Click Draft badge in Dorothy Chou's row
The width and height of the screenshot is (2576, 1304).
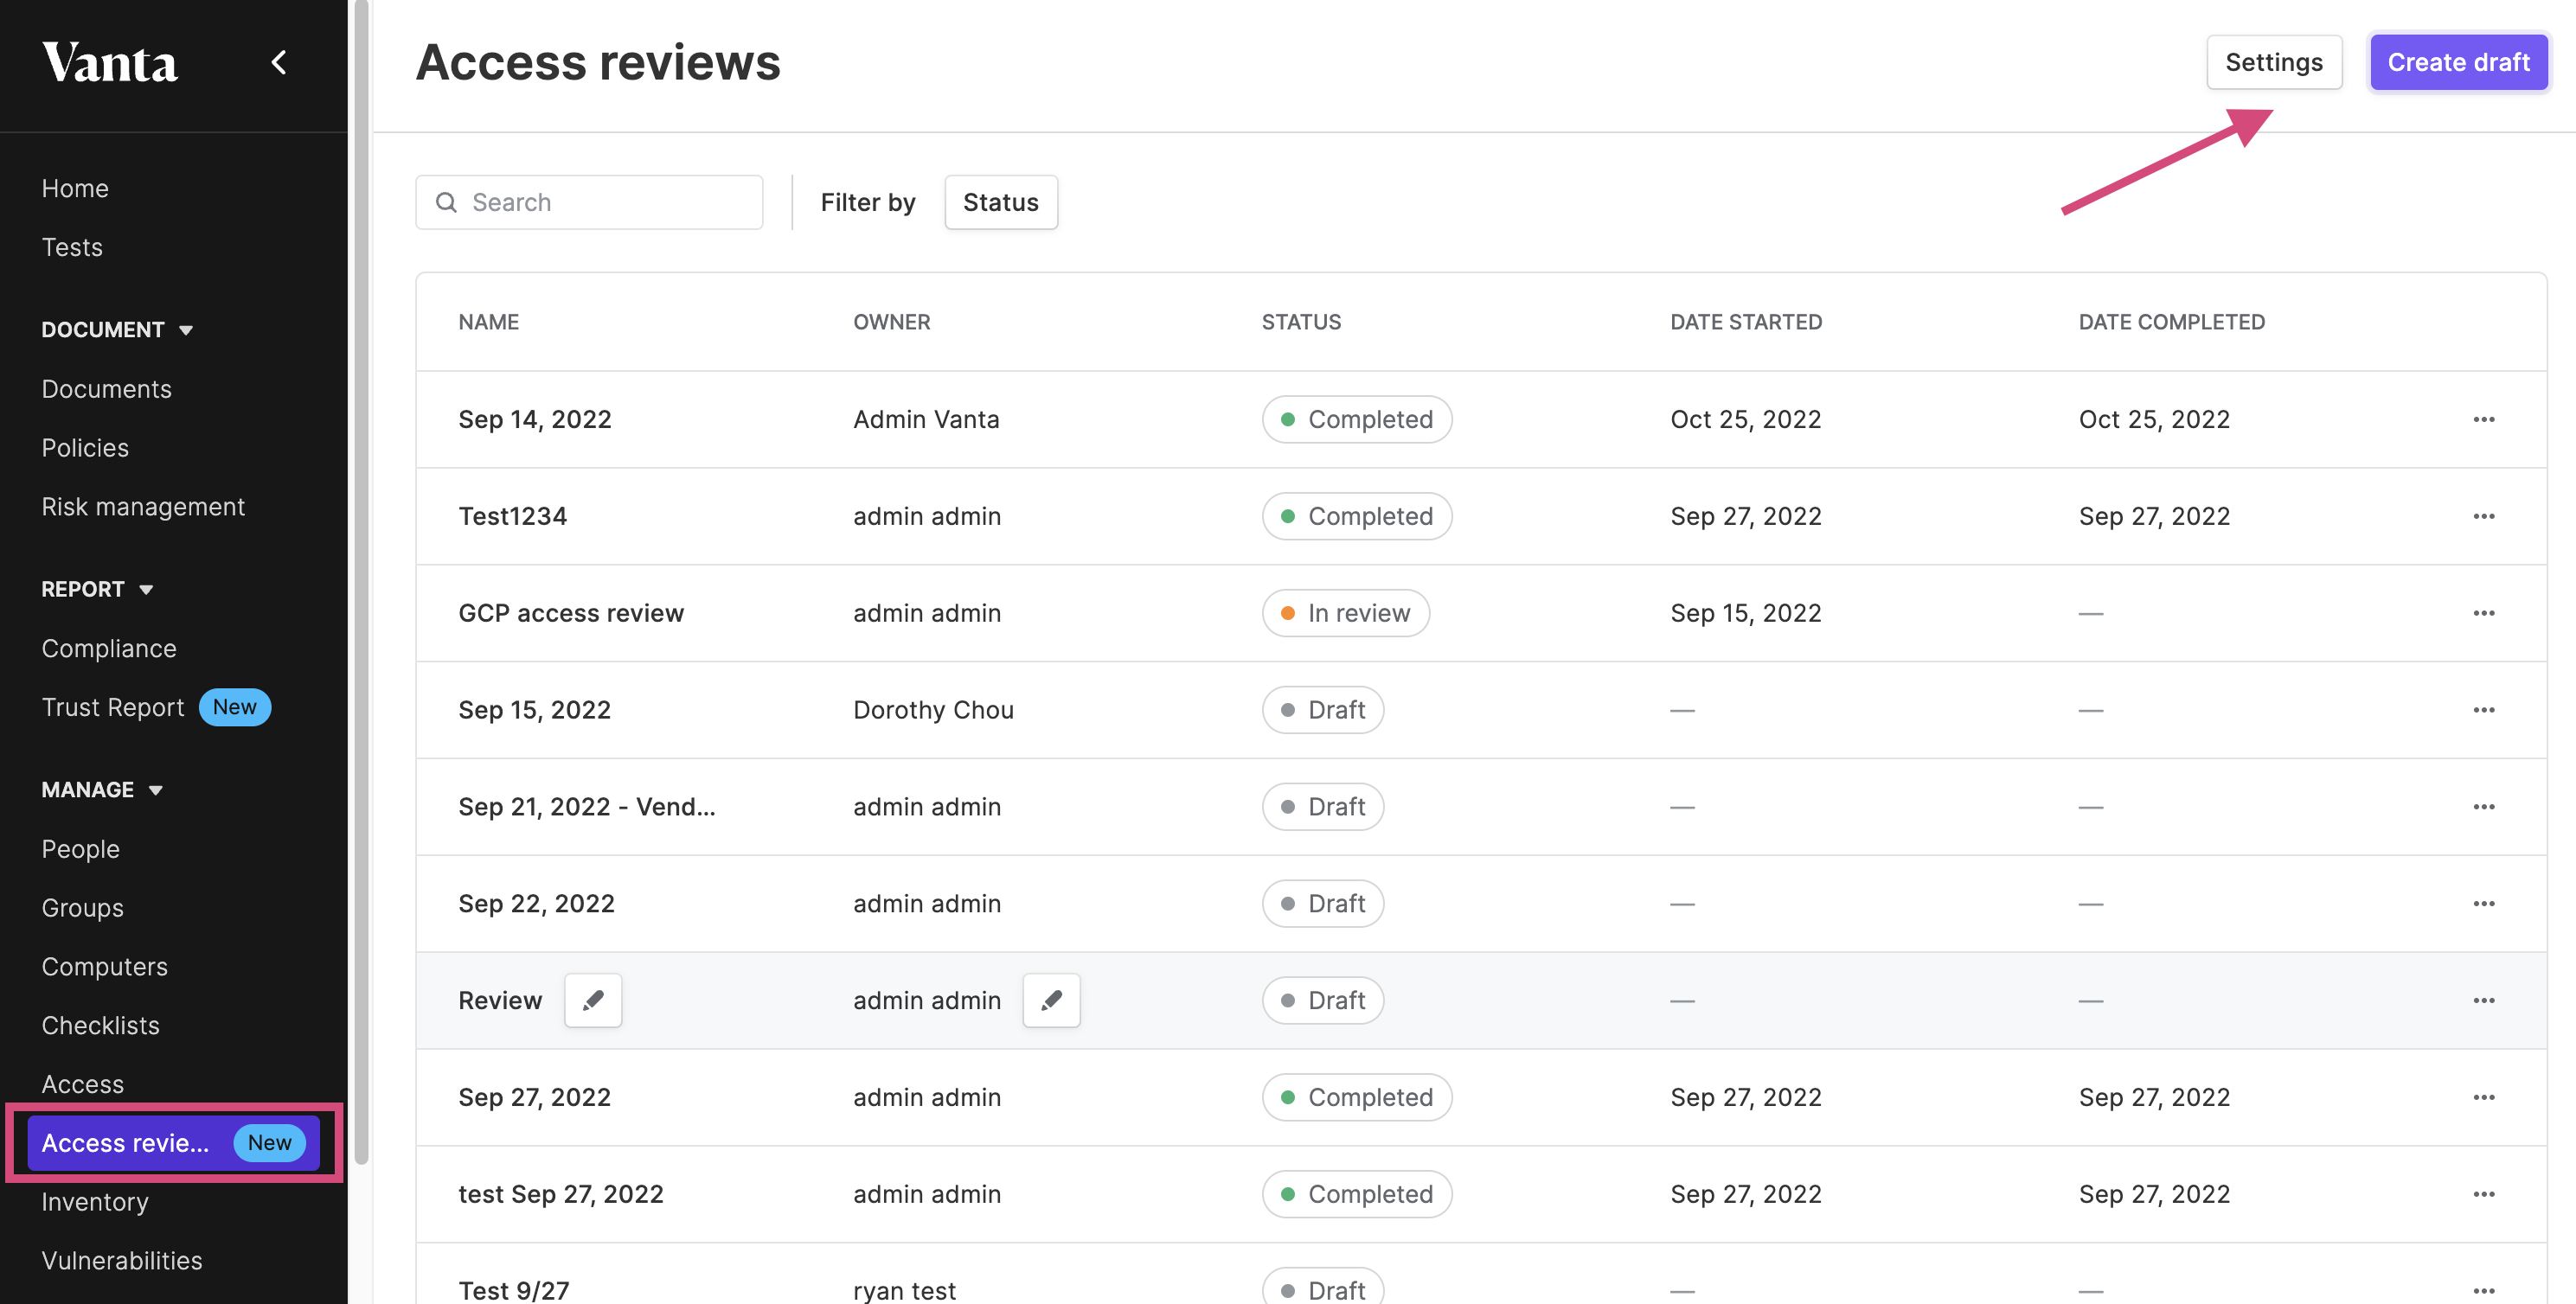tap(1323, 710)
